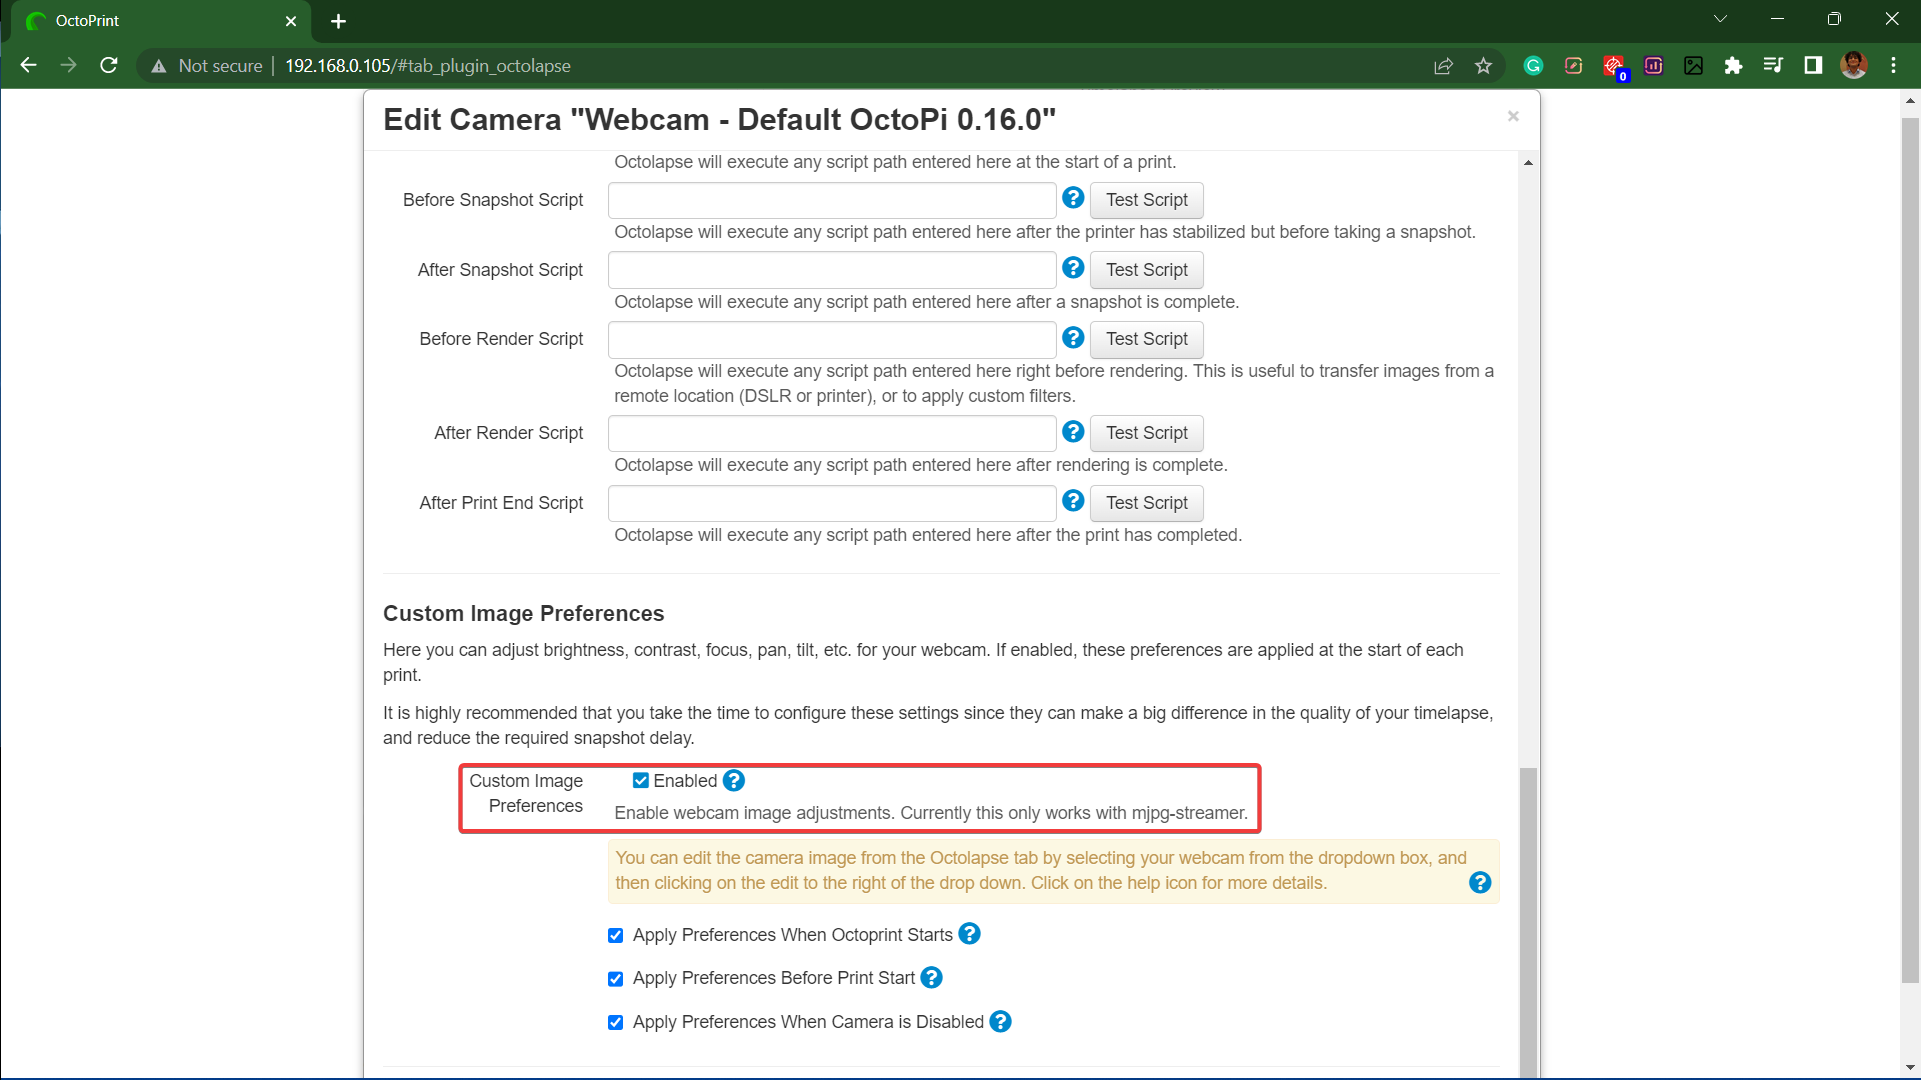Test the Before Render Script
The height and width of the screenshot is (1080, 1921).
tap(1146, 339)
